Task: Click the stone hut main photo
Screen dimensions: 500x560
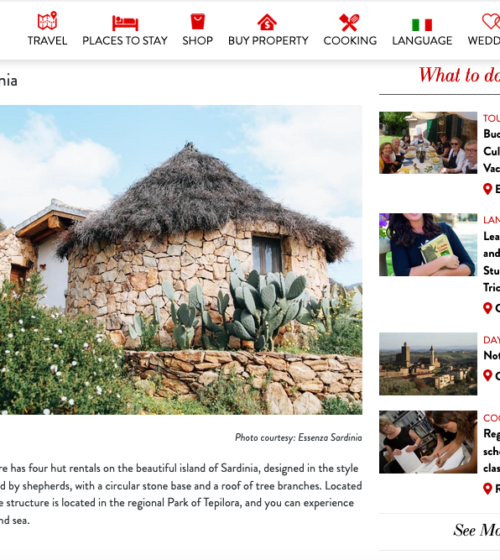Action: (x=181, y=260)
